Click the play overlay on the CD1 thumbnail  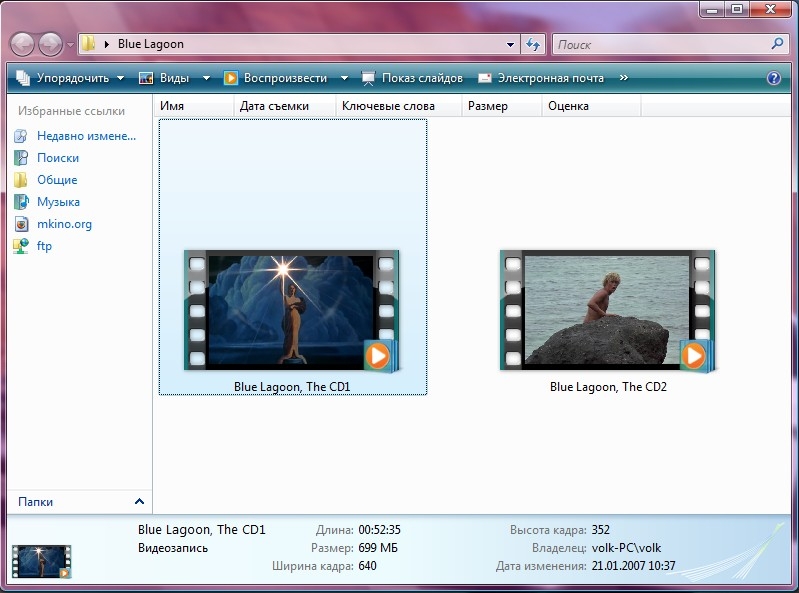click(x=379, y=355)
